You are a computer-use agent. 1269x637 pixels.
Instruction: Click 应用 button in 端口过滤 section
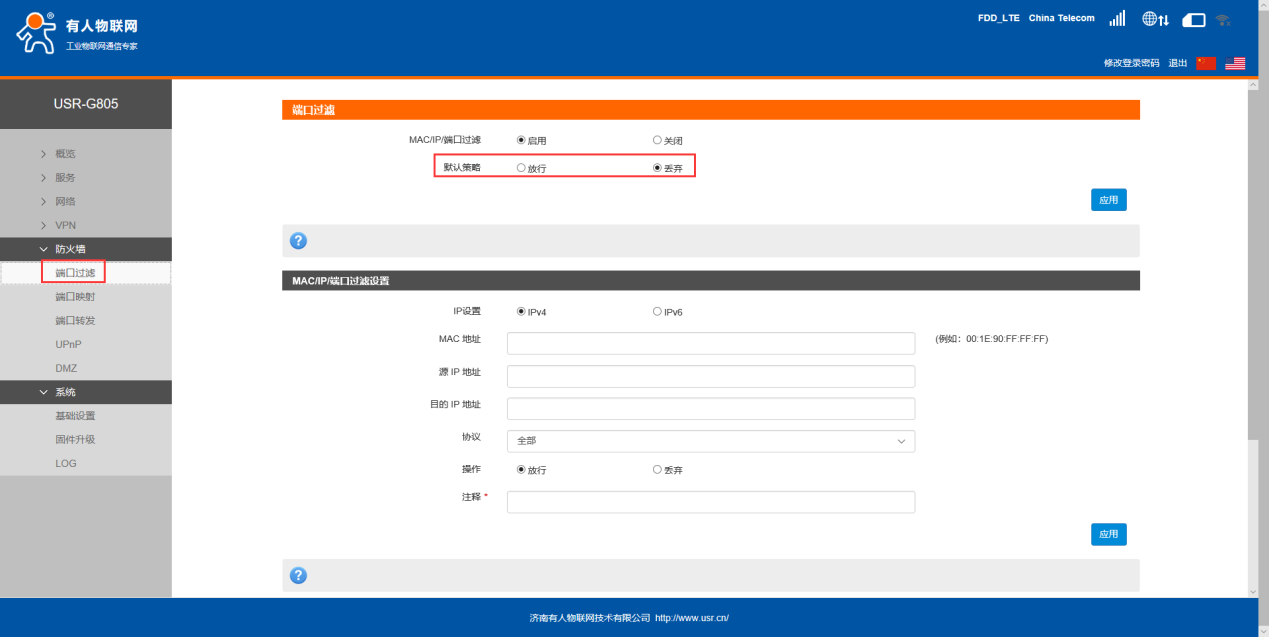point(1108,200)
